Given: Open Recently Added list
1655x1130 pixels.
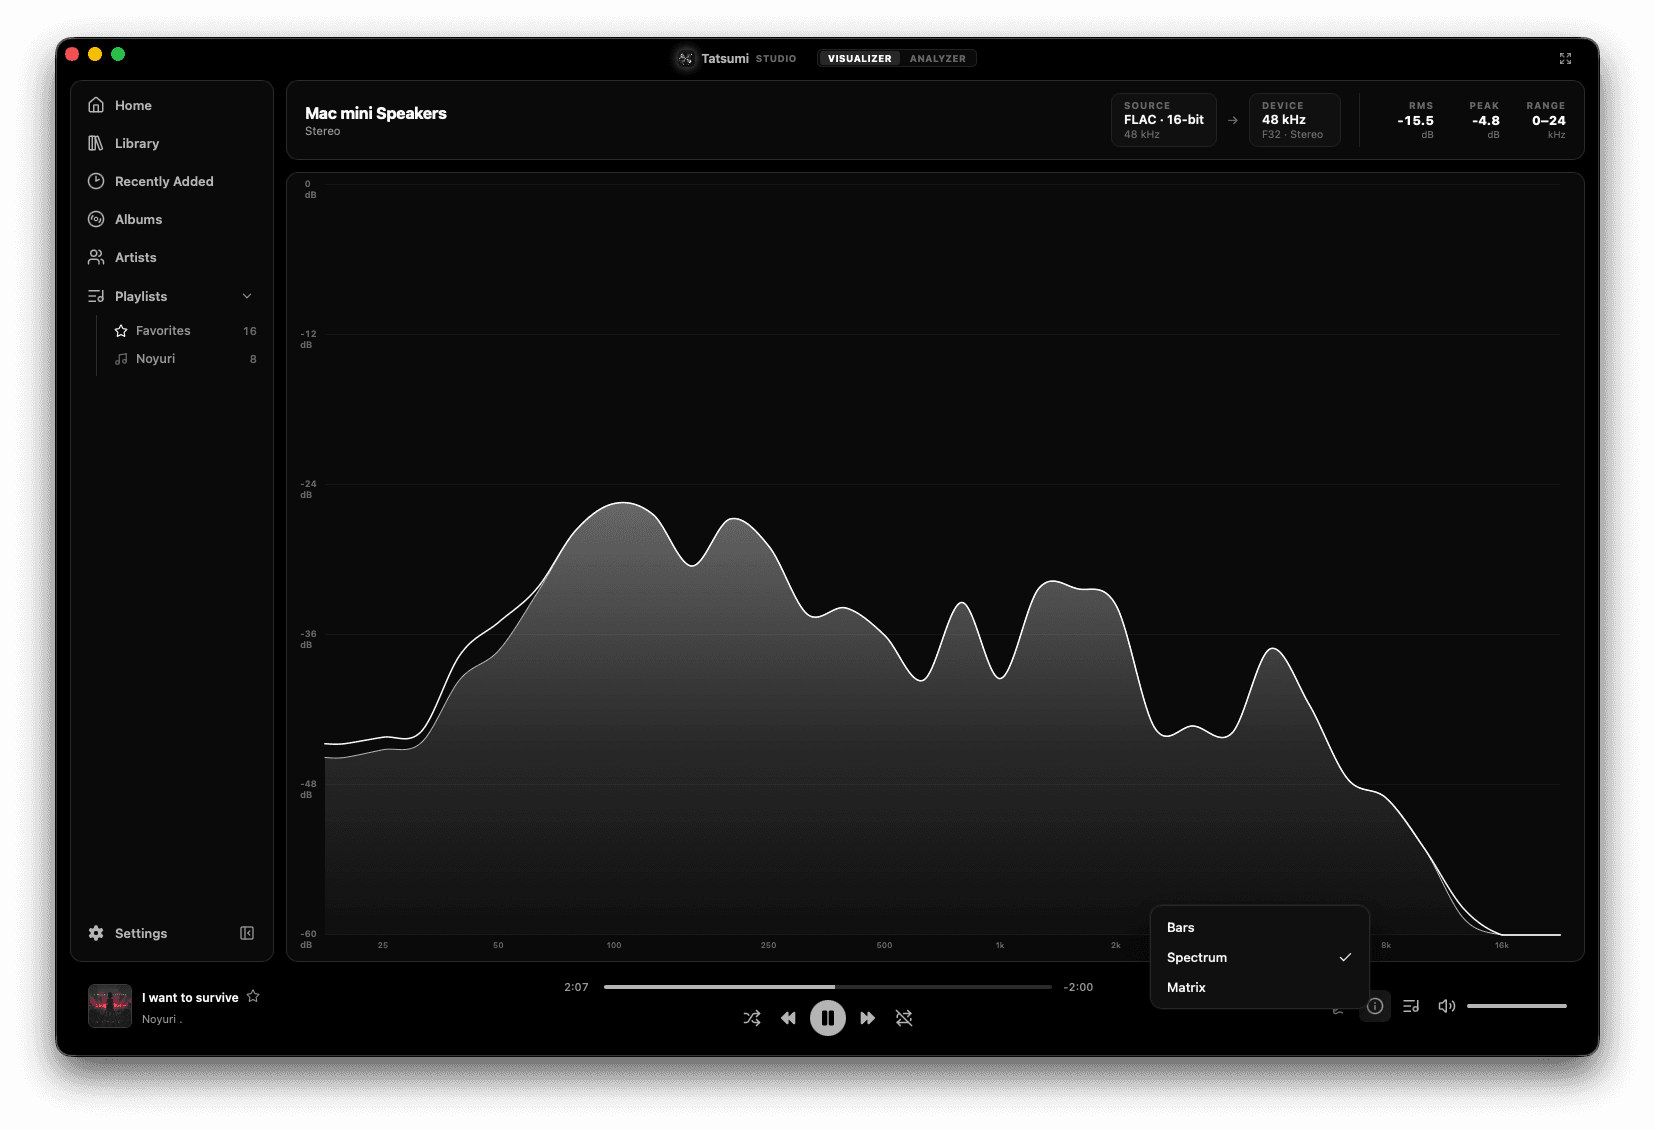Looking at the screenshot, I should tap(171, 181).
